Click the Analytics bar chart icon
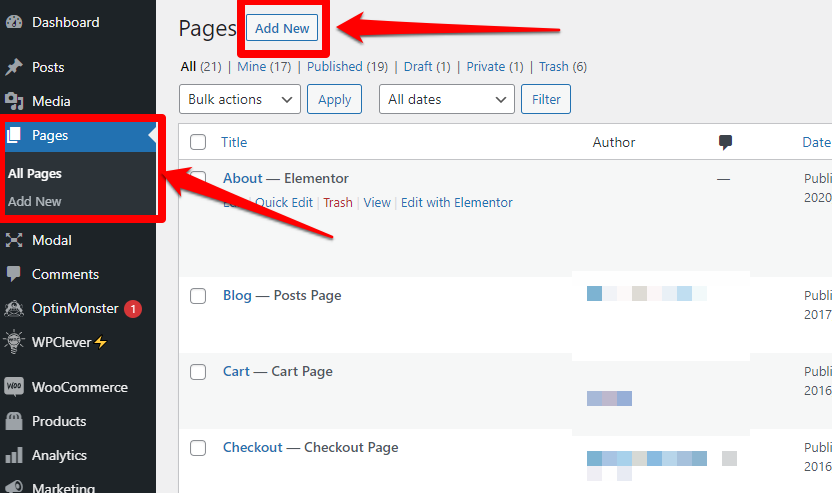The image size is (832, 493). 14,455
